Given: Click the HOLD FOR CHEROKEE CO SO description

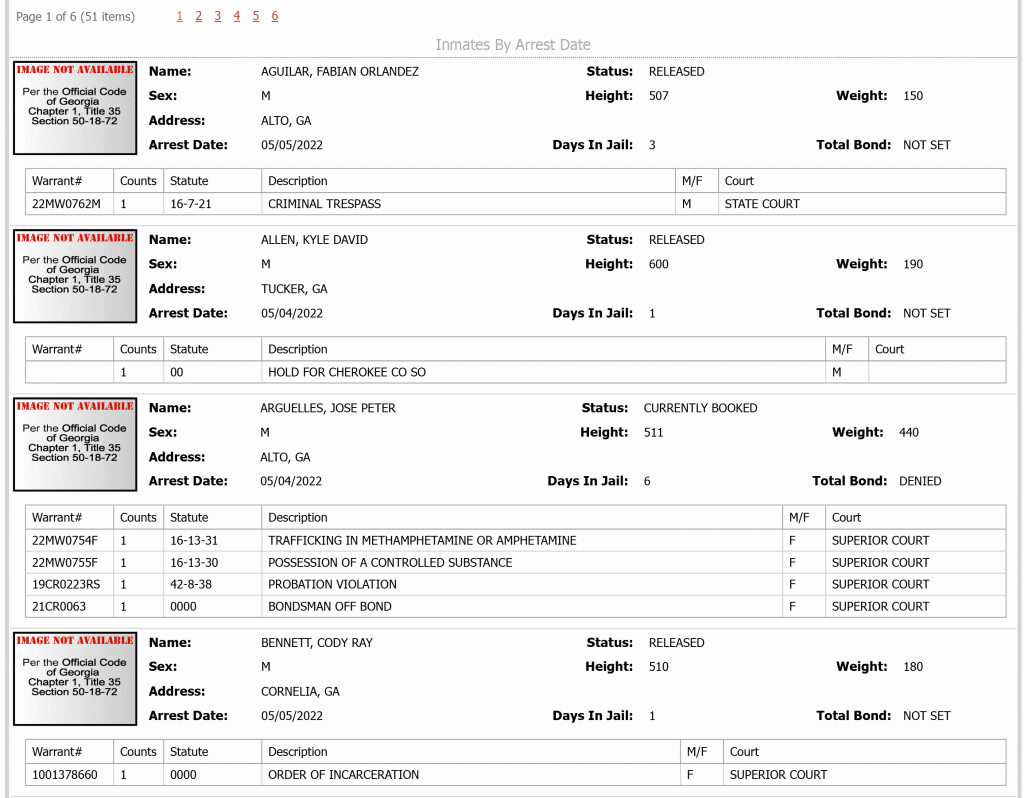Looking at the screenshot, I should point(347,372).
